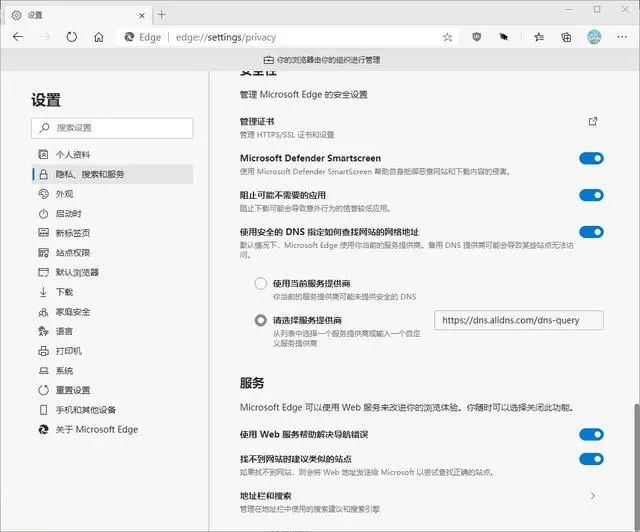The height and width of the screenshot is (532, 640).
Task: Toggle Microsoft Defender Smartscreen switch
Action: pos(591,158)
